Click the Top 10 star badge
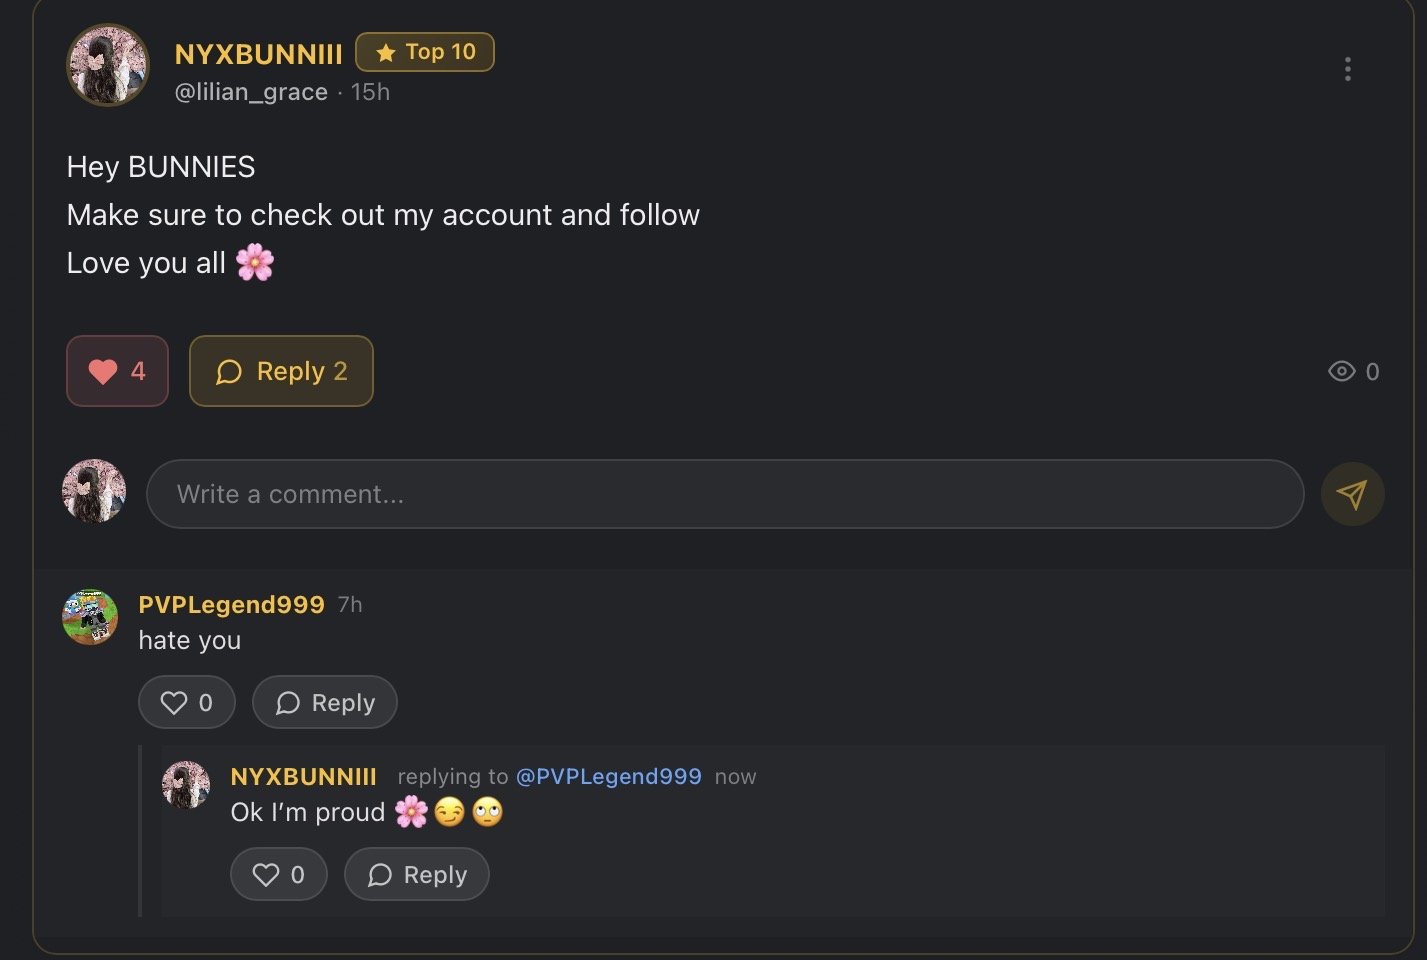 [x=425, y=52]
